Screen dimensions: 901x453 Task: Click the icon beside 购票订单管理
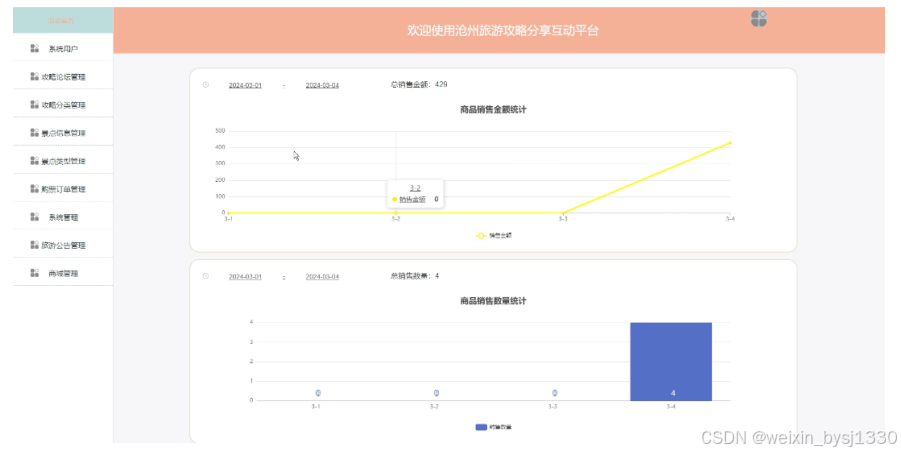34,189
